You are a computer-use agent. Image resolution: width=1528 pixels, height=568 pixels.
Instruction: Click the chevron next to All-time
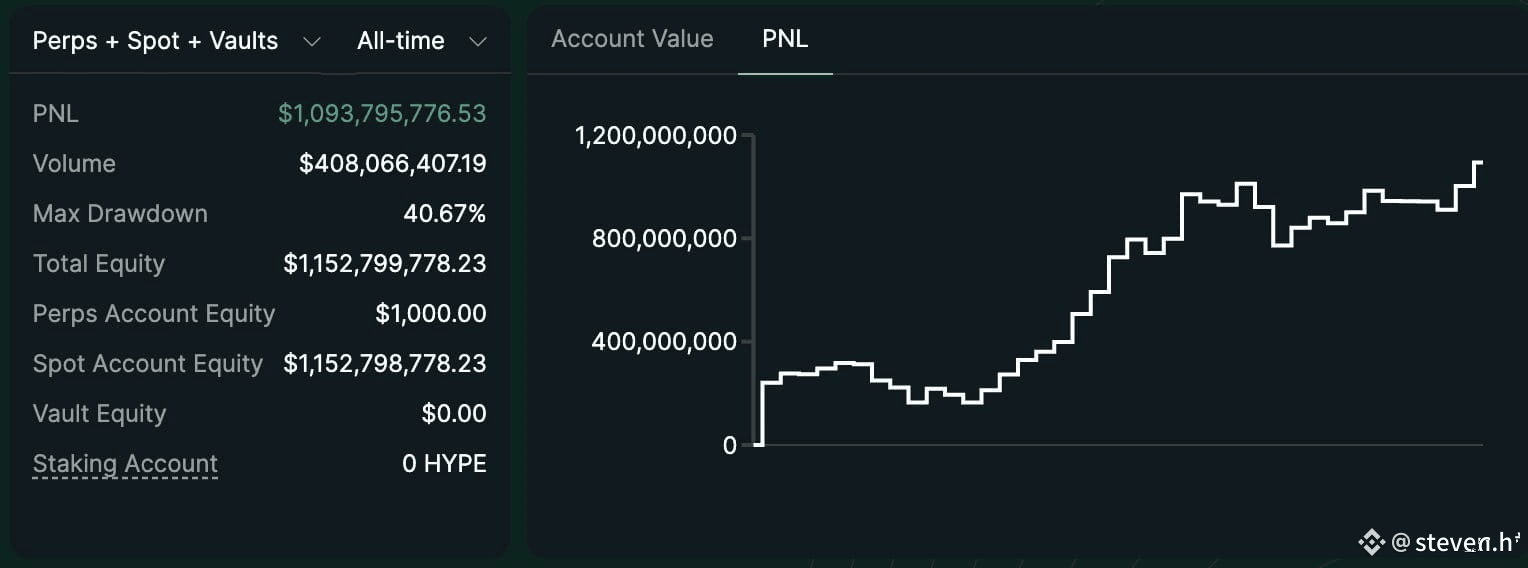coord(478,41)
